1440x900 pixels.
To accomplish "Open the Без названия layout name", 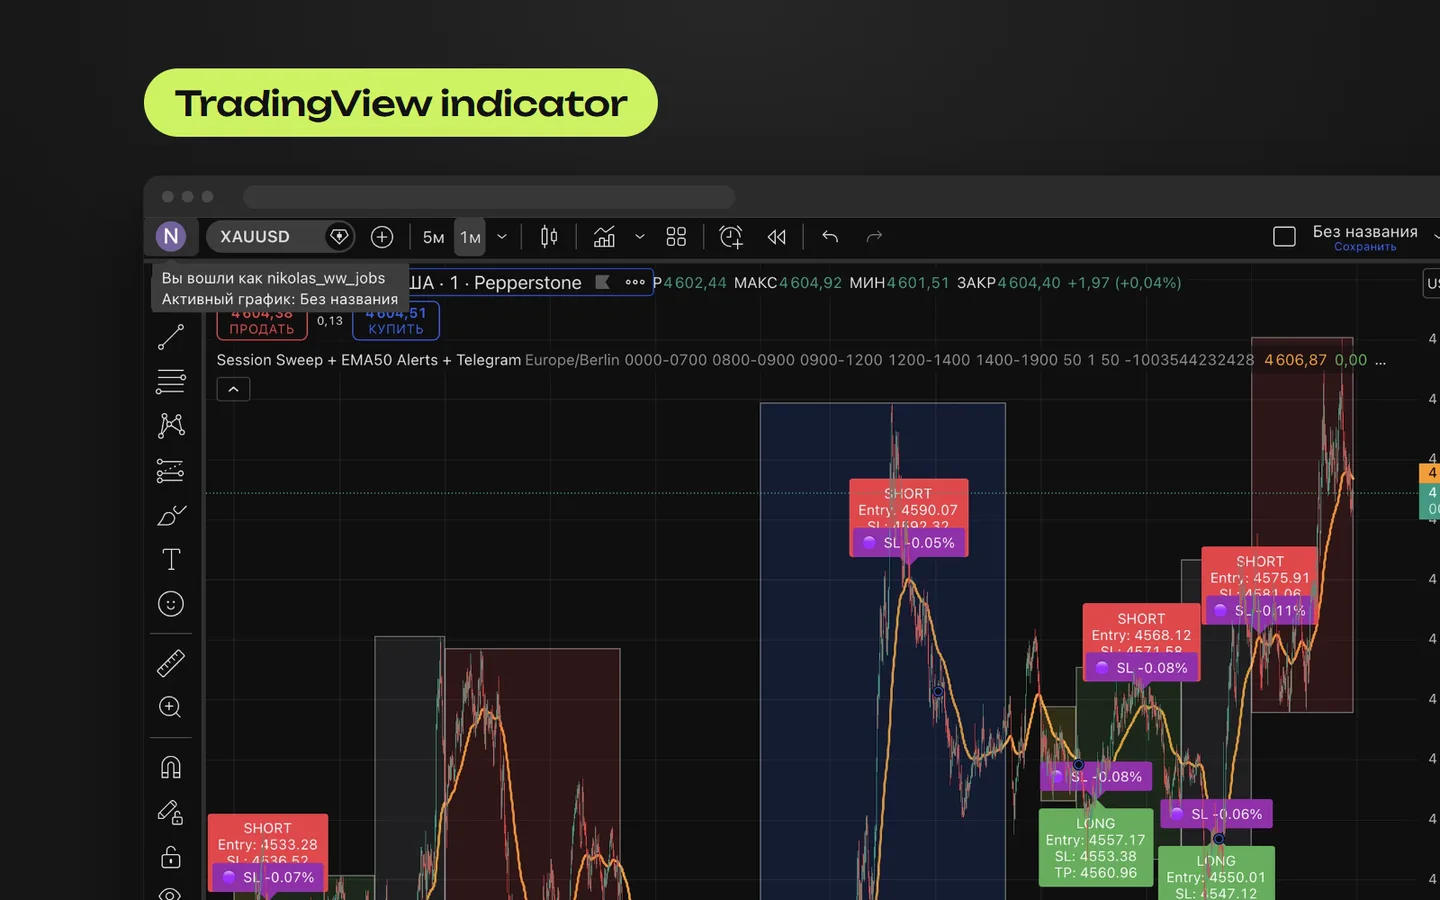I will 1365,231.
